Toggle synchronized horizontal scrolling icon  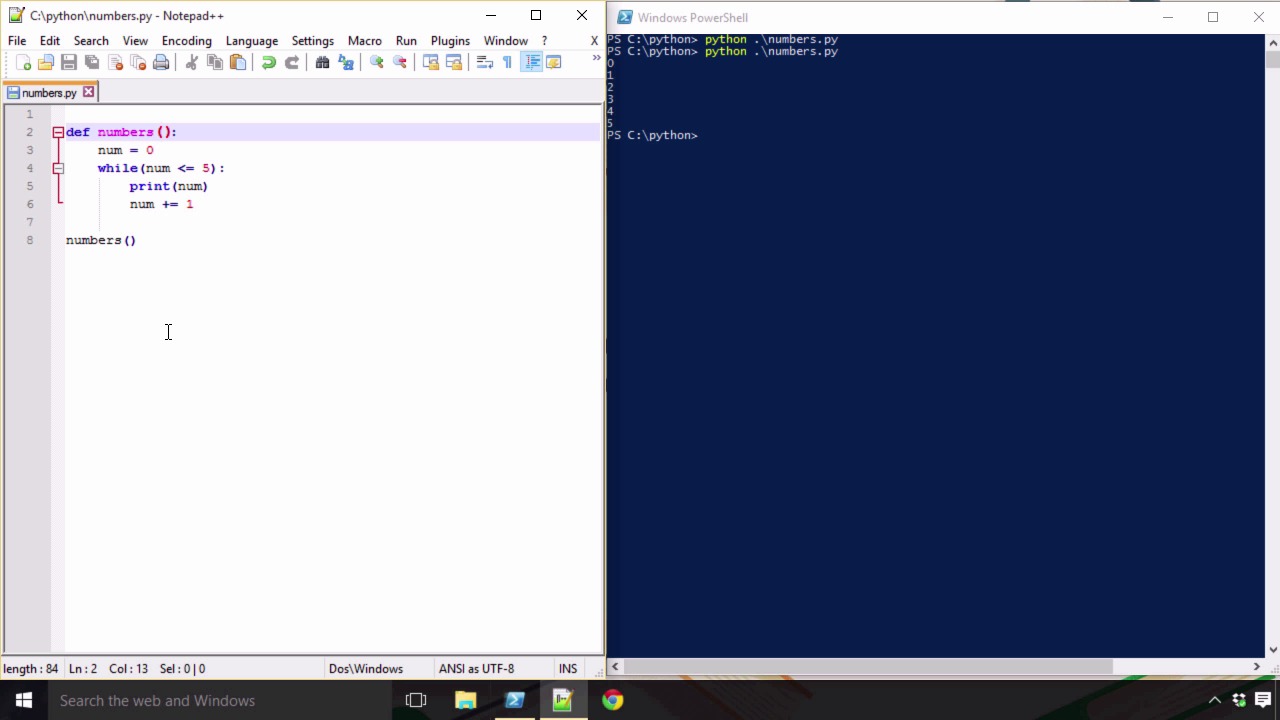pyautogui.click(x=454, y=62)
